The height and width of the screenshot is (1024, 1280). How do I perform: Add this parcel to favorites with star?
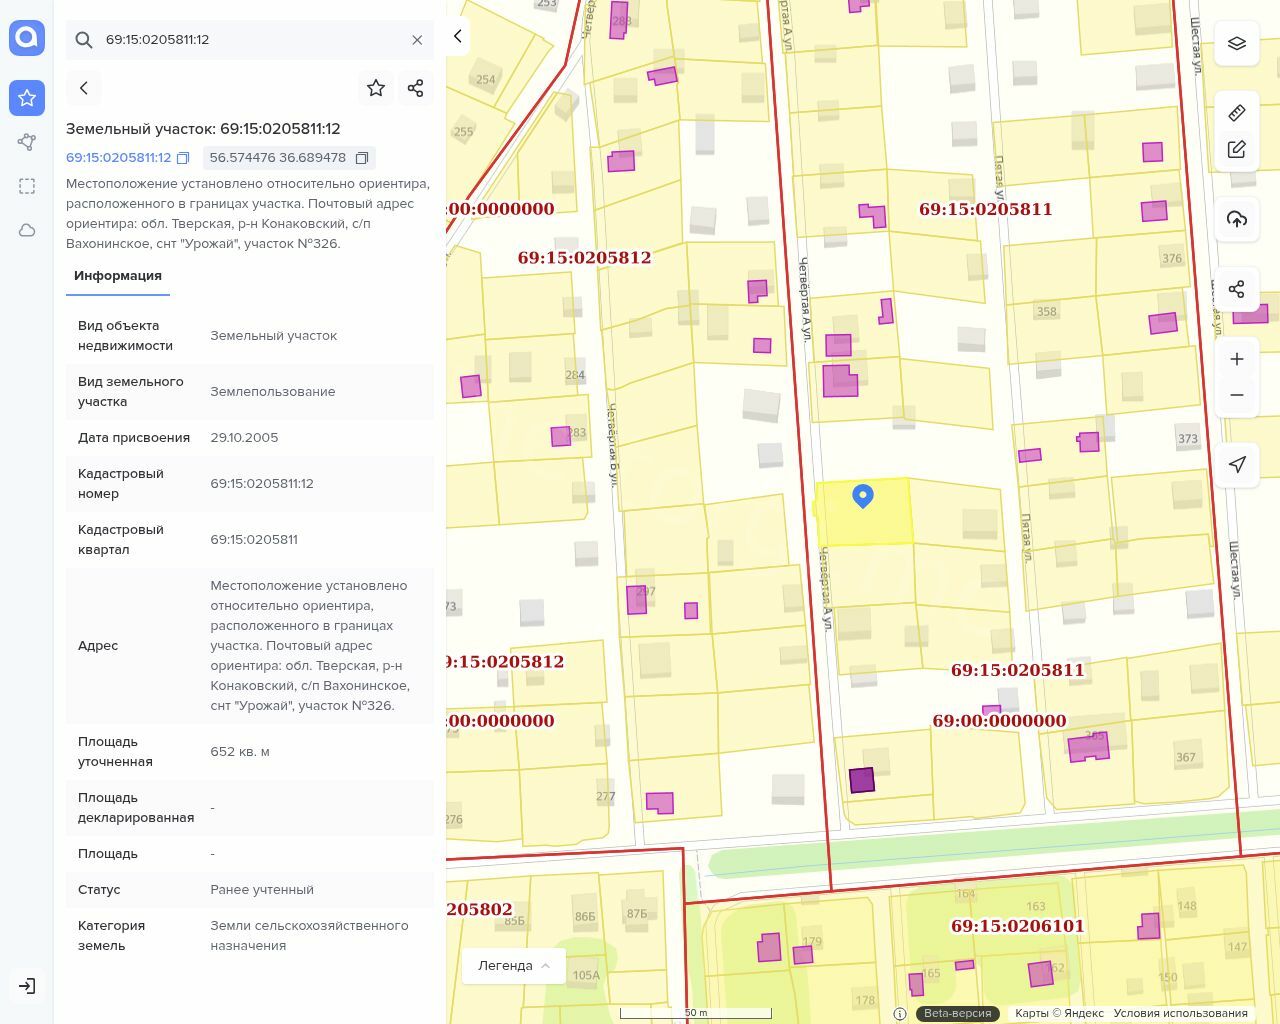tap(376, 88)
